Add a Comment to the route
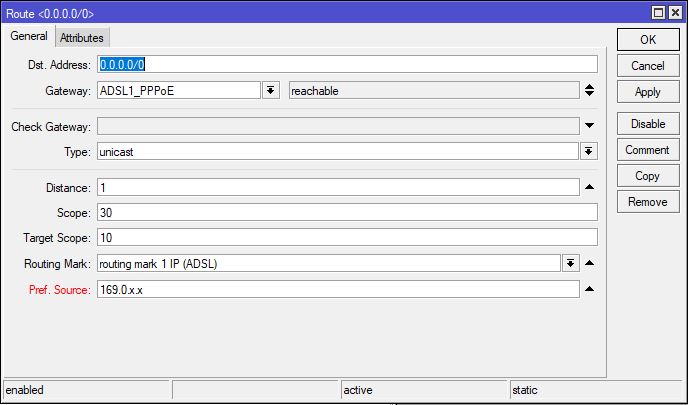 pyautogui.click(x=648, y=150)
